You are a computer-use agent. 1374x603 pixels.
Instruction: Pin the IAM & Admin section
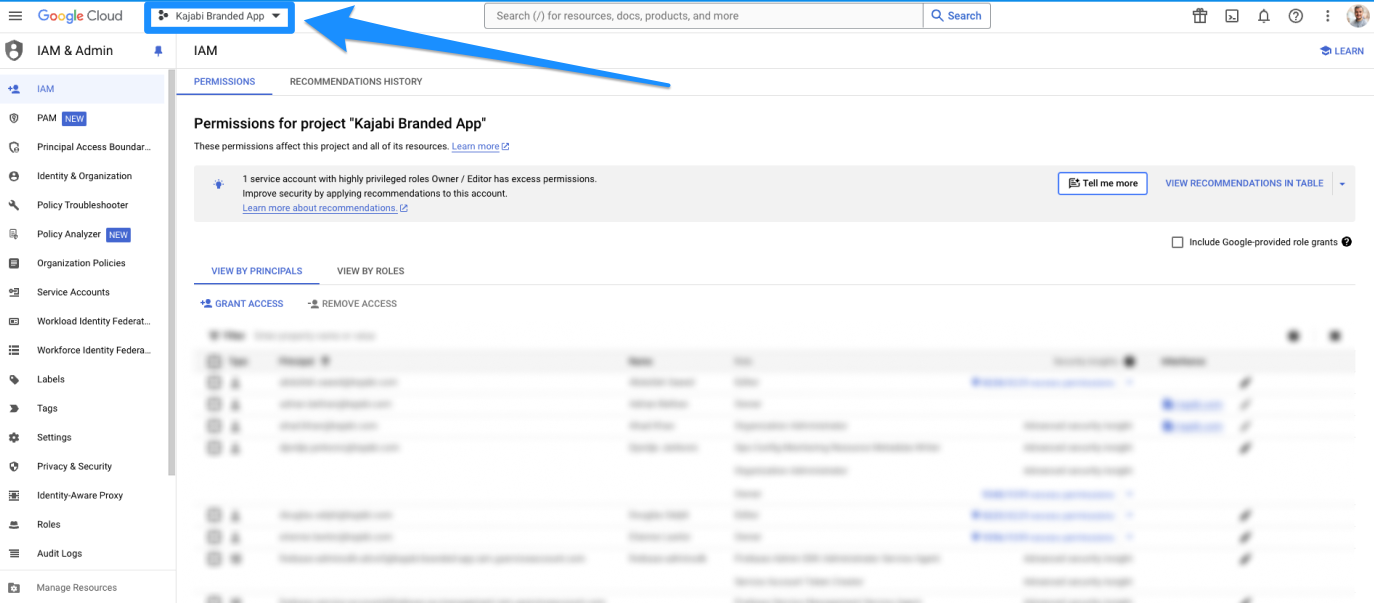tap(157, 50)
